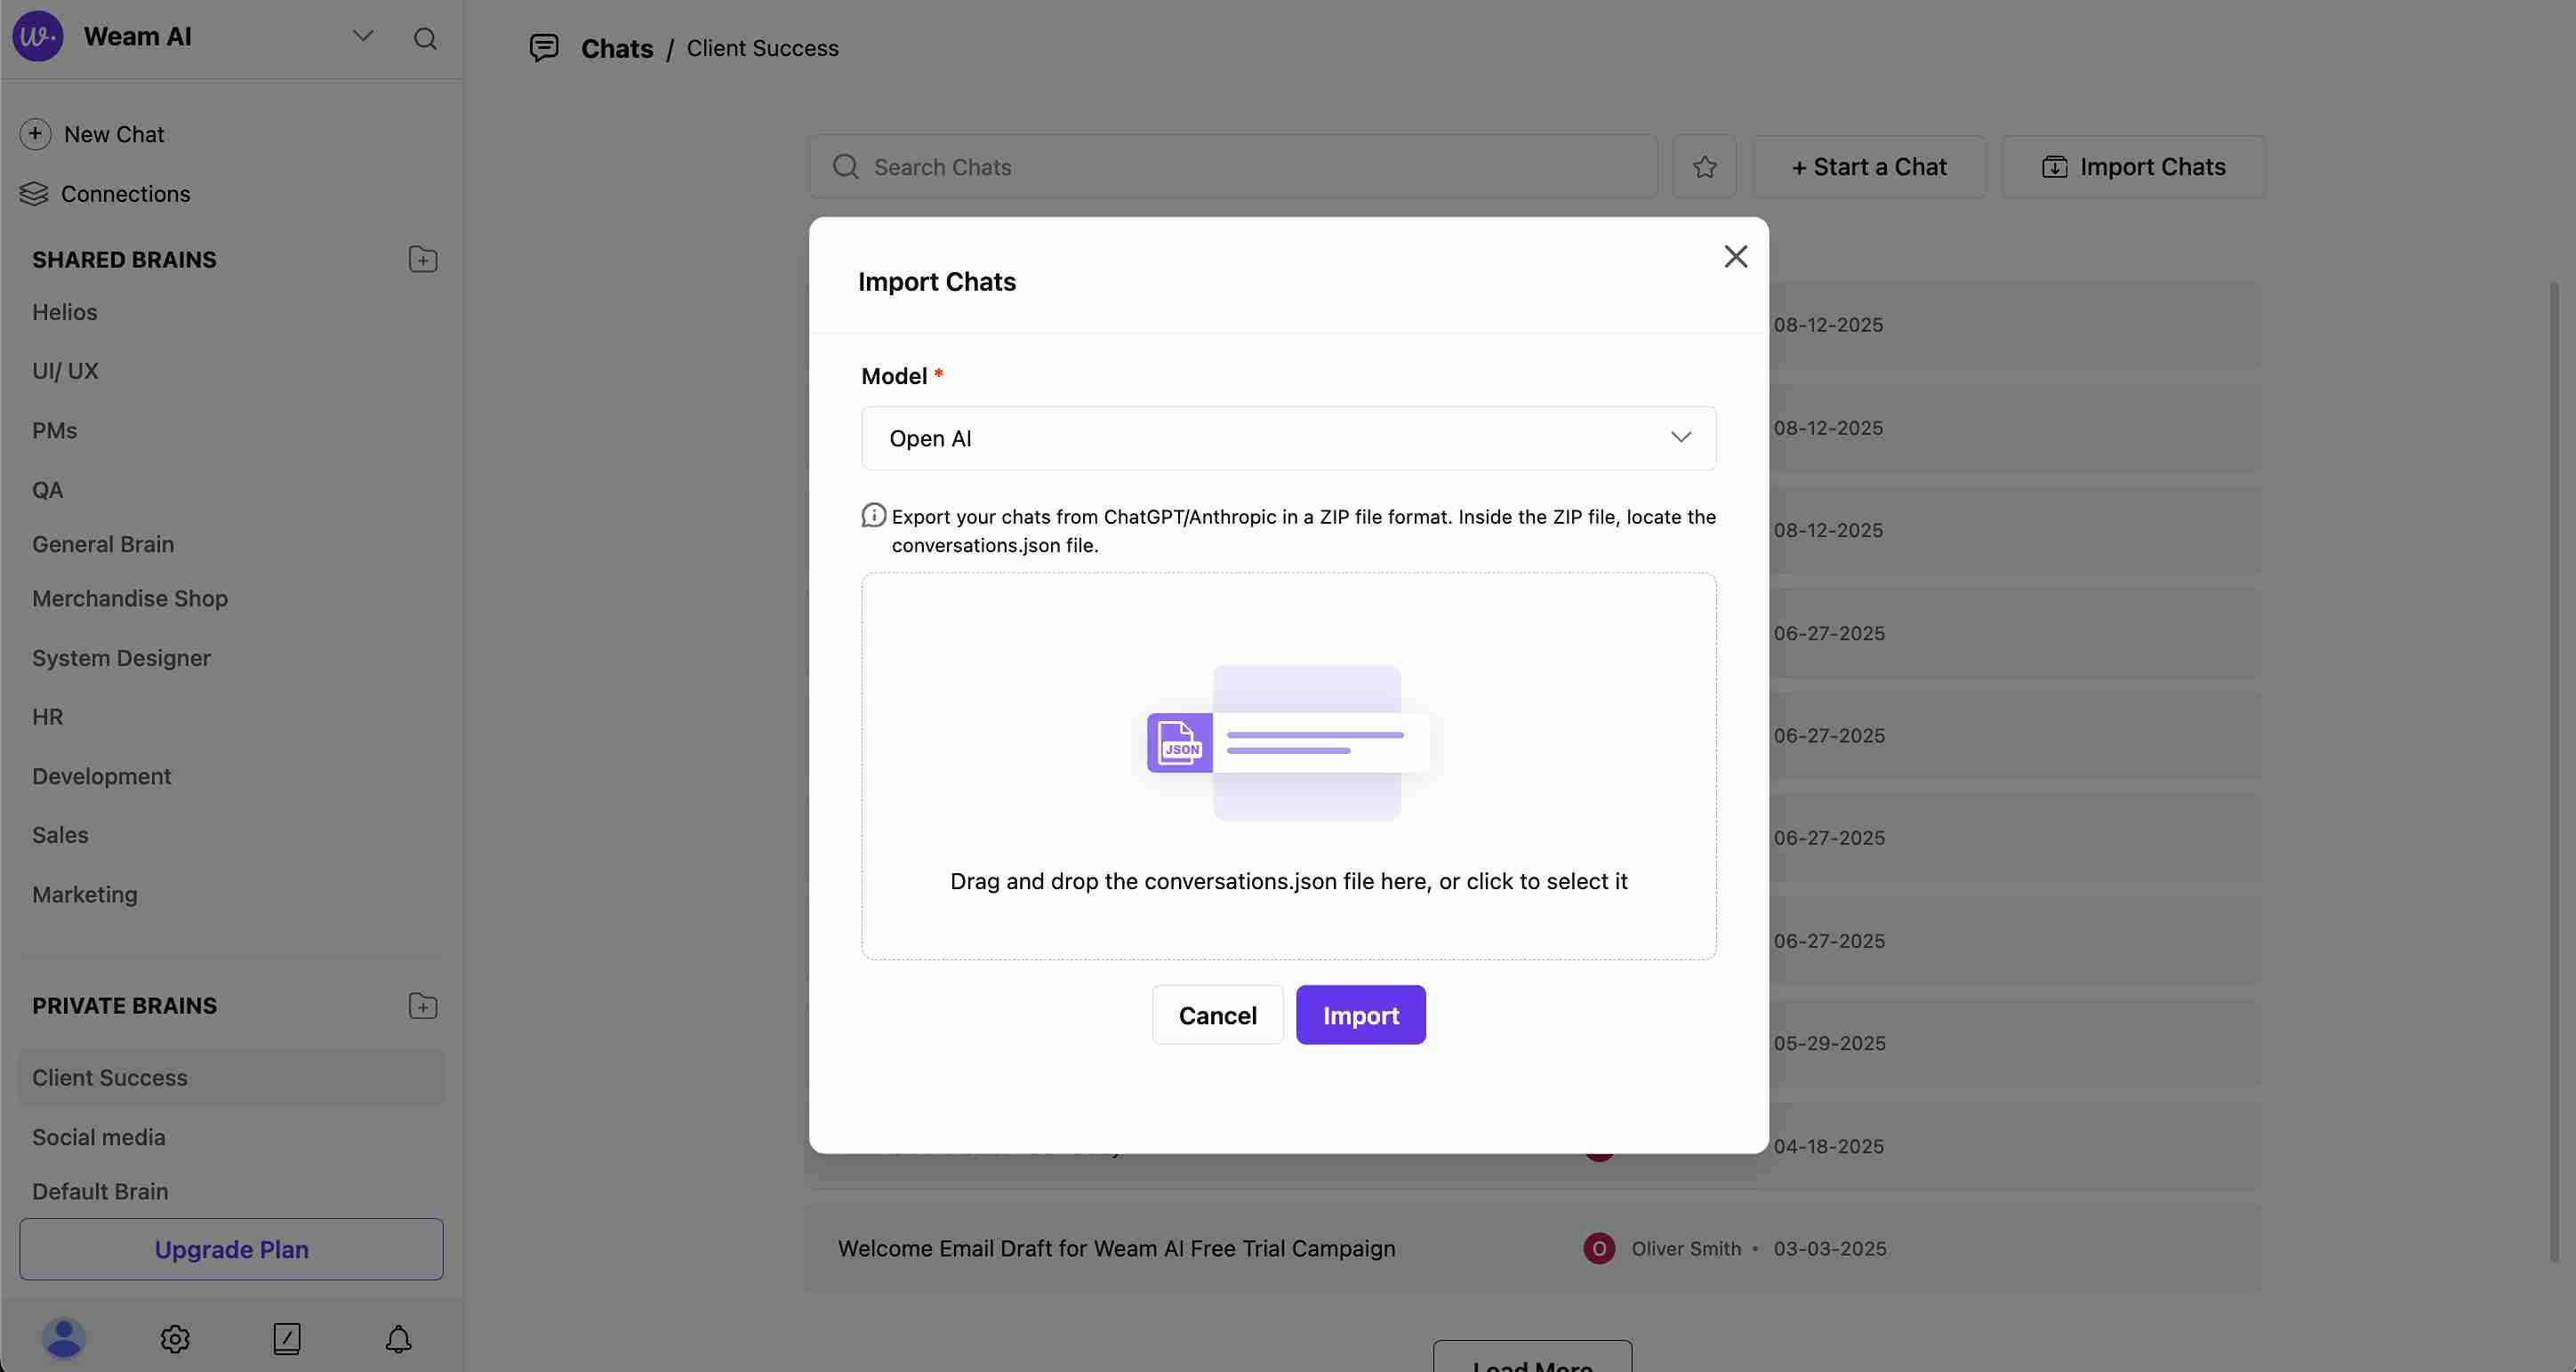Screen dimensions: 2576x1372
Task: Toggle the favorites star filter
Action: [x=1704, y=167]
